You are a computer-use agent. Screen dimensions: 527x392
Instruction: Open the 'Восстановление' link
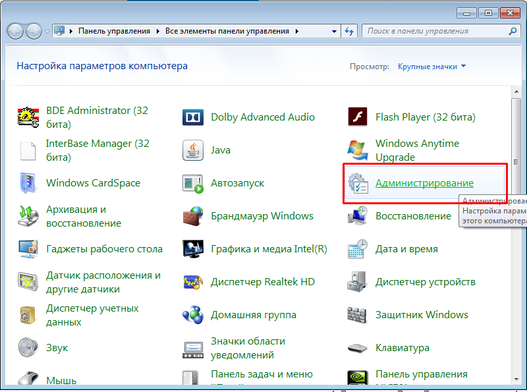click(413, 216)
